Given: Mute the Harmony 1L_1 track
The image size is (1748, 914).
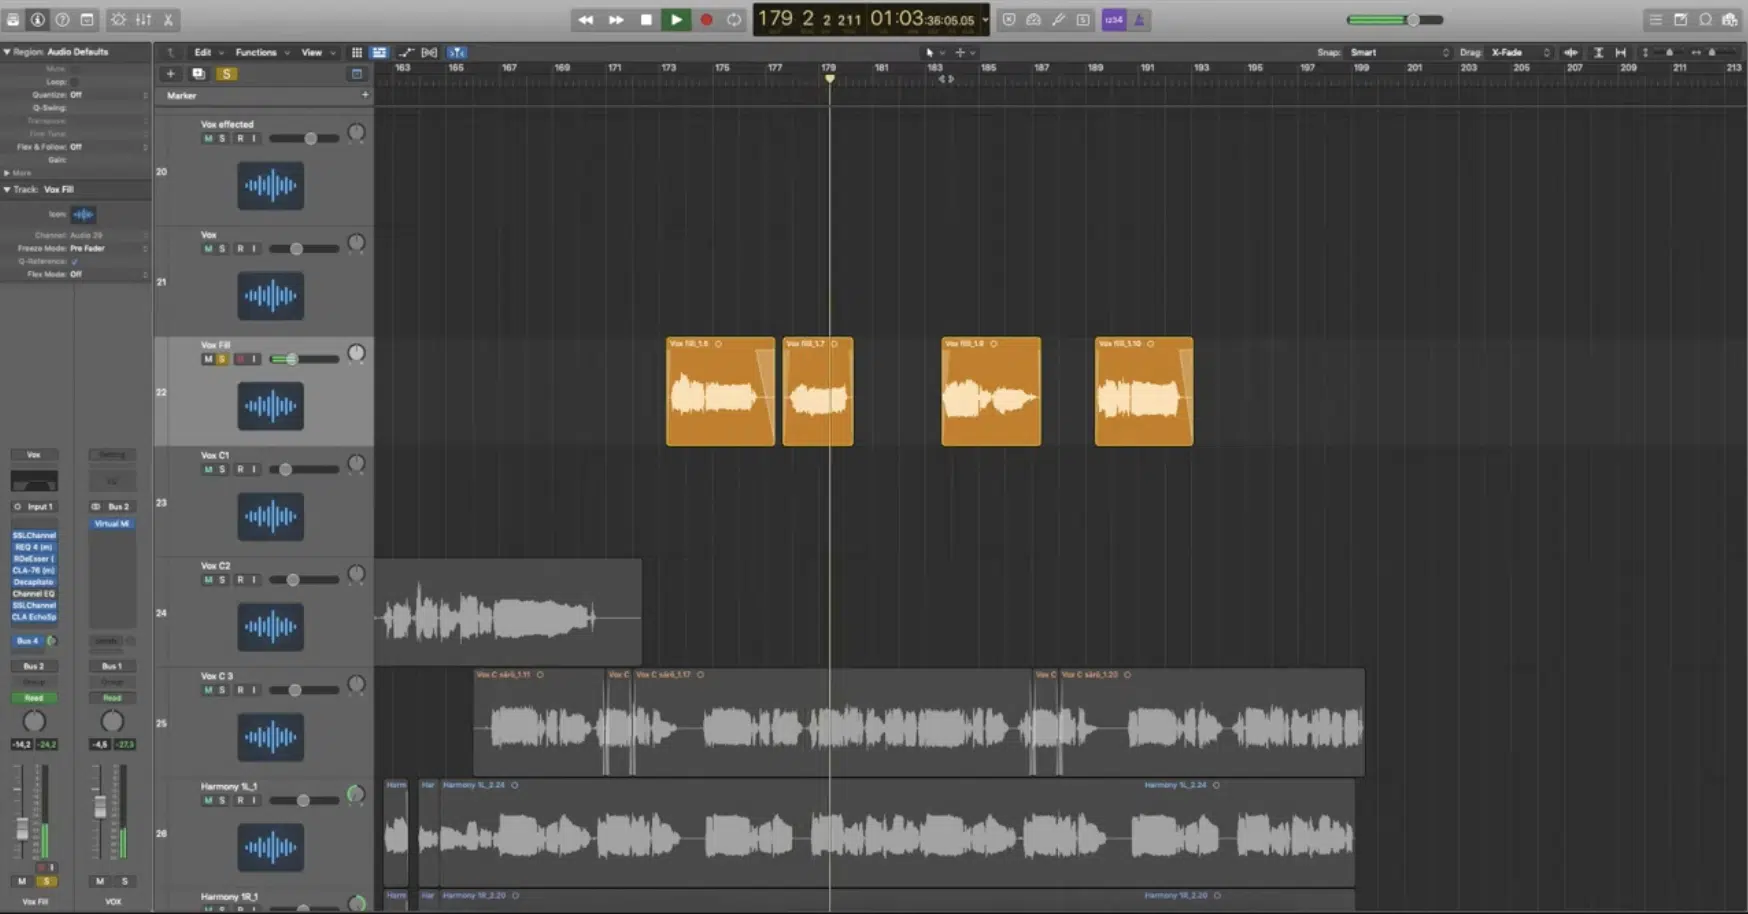Looking at the screenshot, I should pos(208,800).
